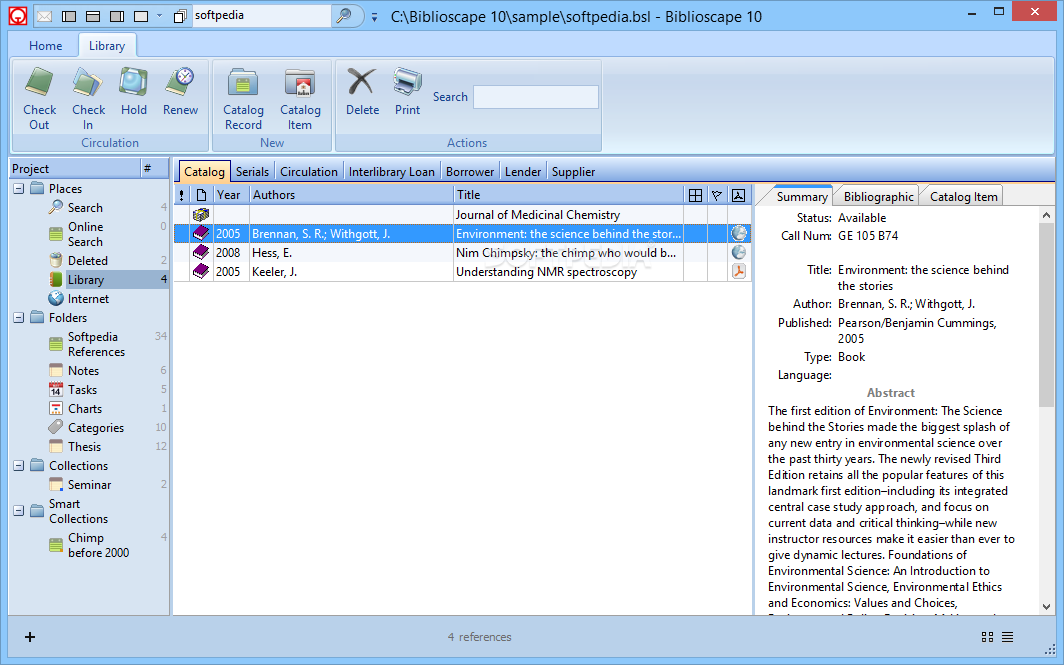Click the magnifier search button in title bar
This screenshot has height=665, width=1064.
tap(344, 15)
